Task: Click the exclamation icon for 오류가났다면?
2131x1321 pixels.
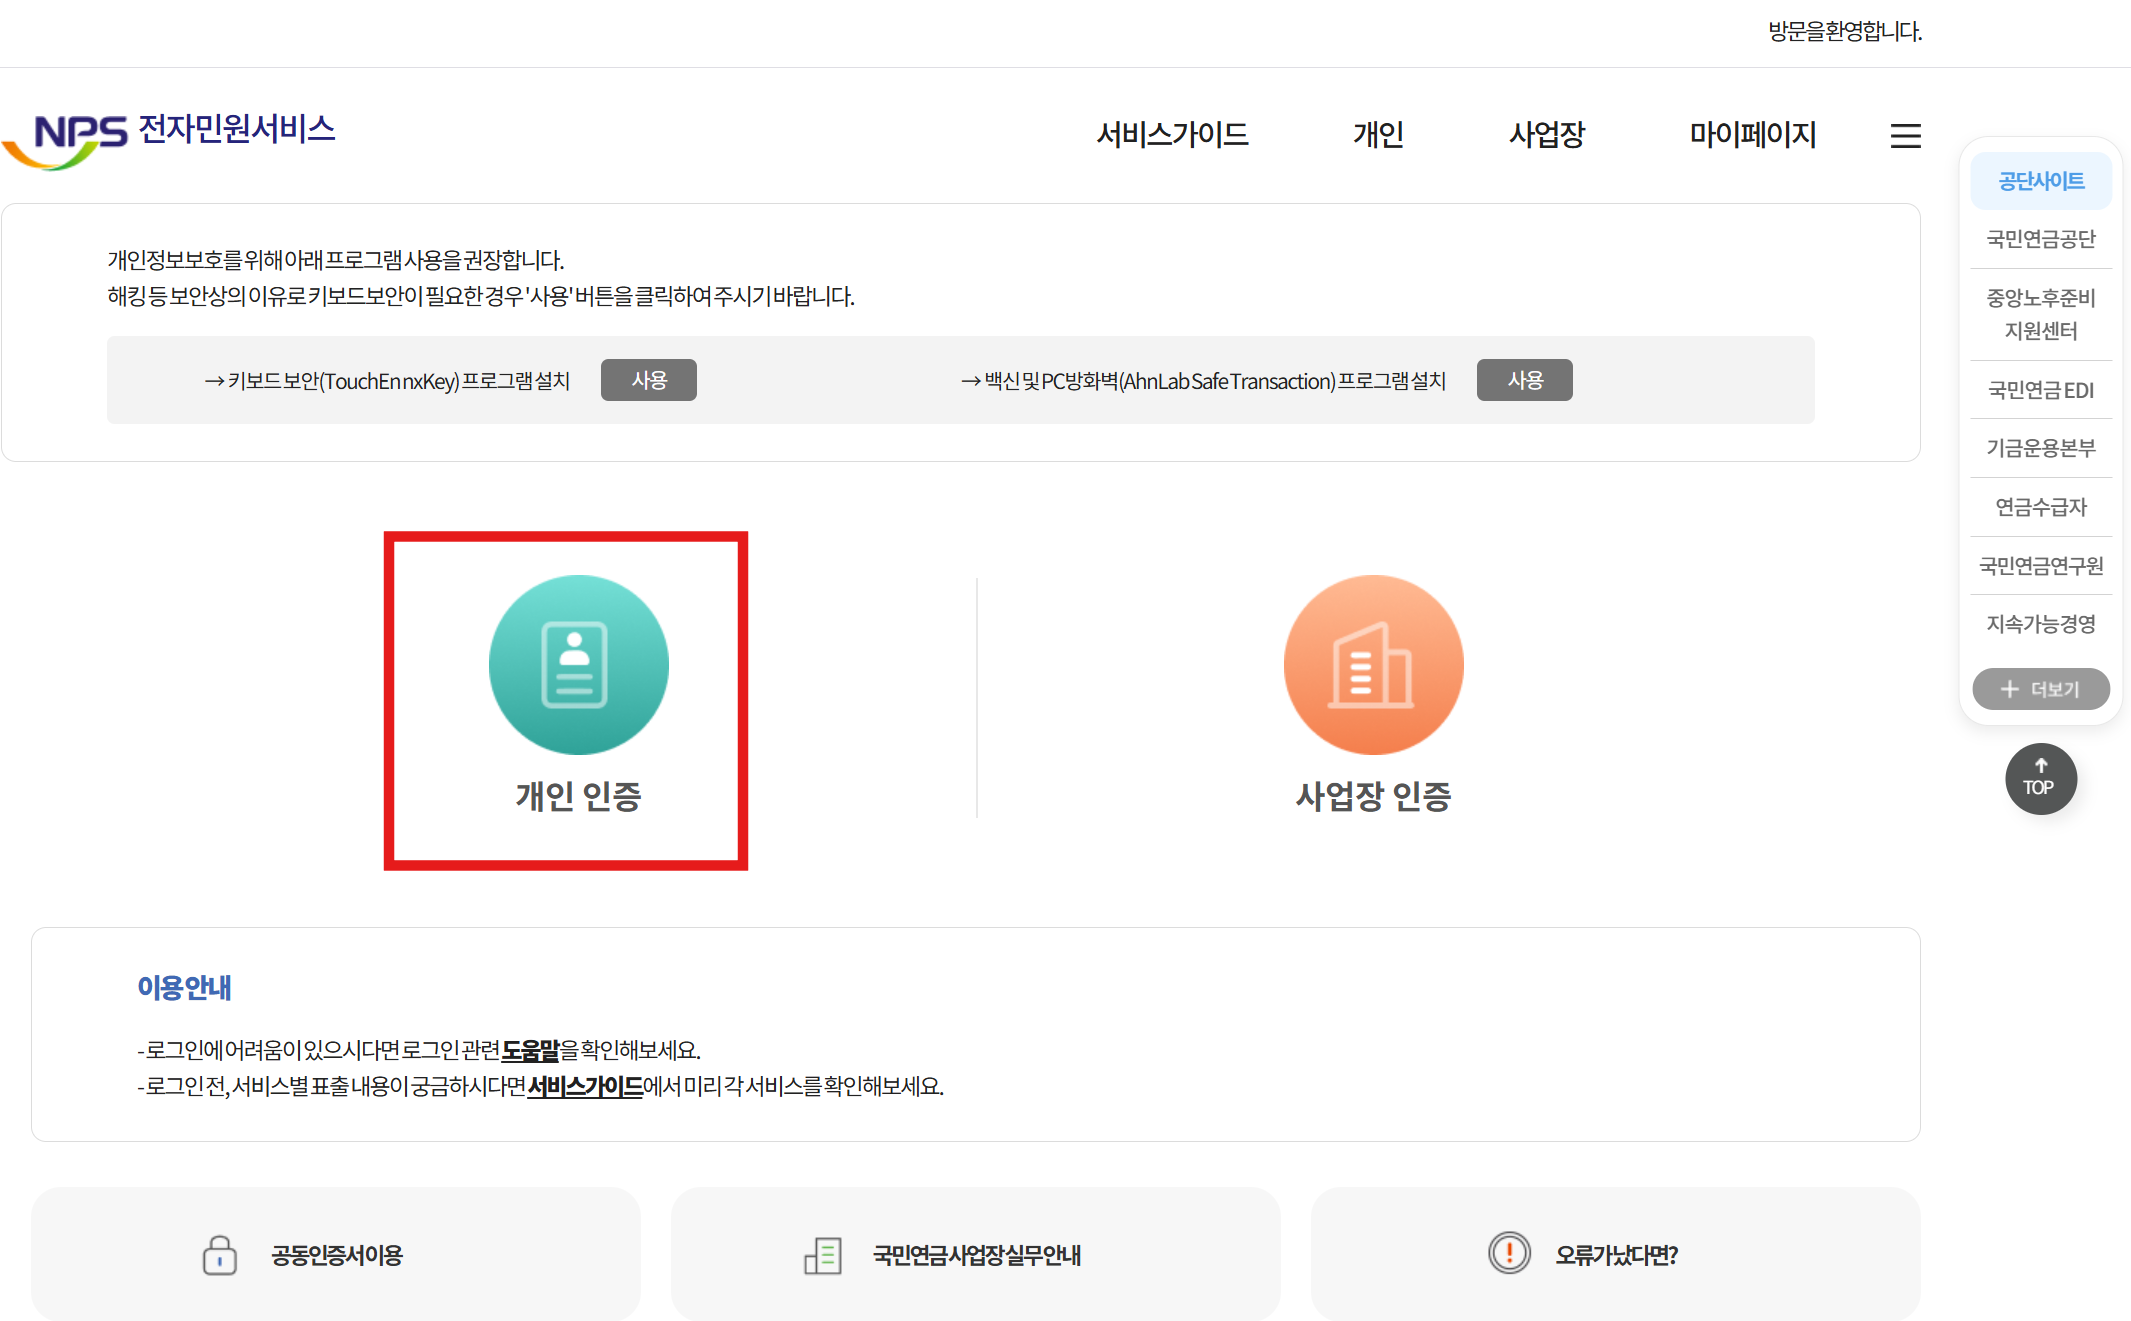Action: click(1509, 1252)
